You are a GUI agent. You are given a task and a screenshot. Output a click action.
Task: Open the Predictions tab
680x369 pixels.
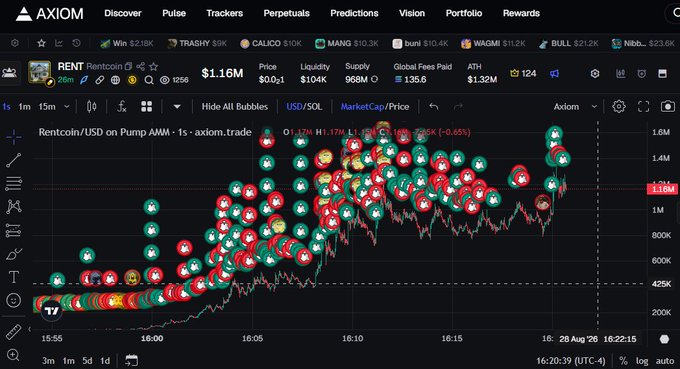[x=354, y=13]
